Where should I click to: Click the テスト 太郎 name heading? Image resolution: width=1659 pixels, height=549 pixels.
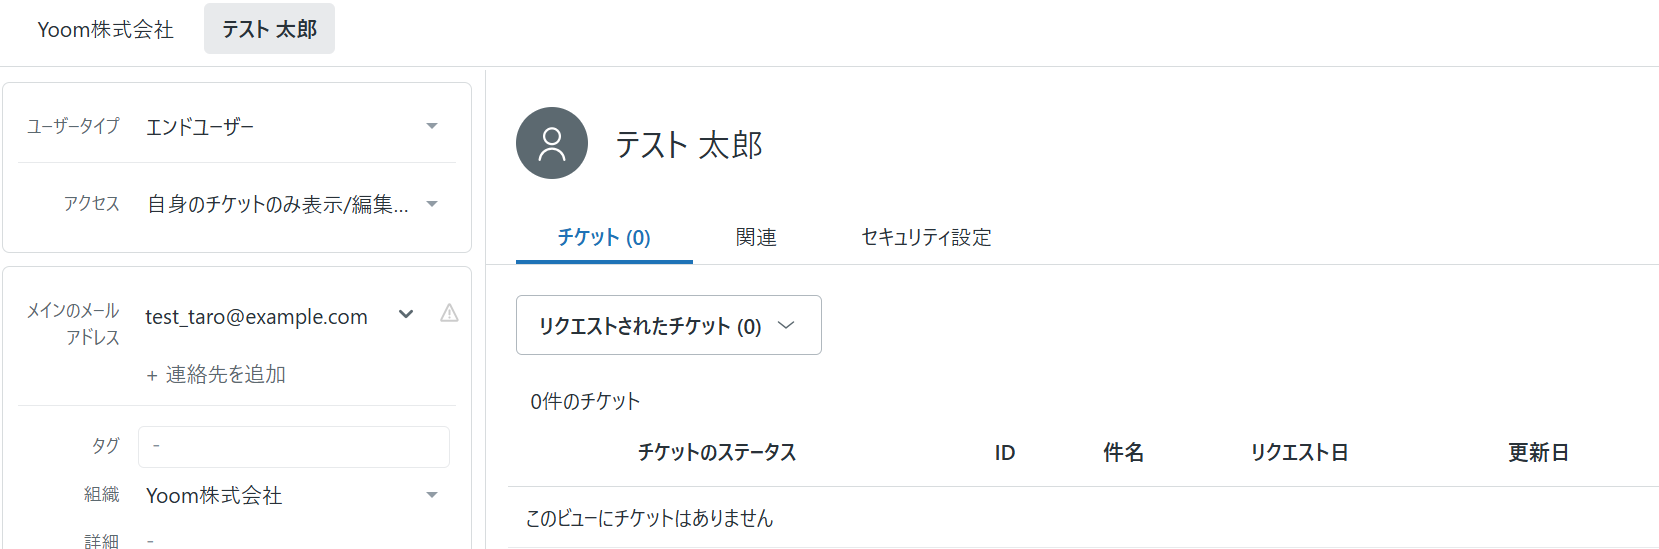click(689, 145)
